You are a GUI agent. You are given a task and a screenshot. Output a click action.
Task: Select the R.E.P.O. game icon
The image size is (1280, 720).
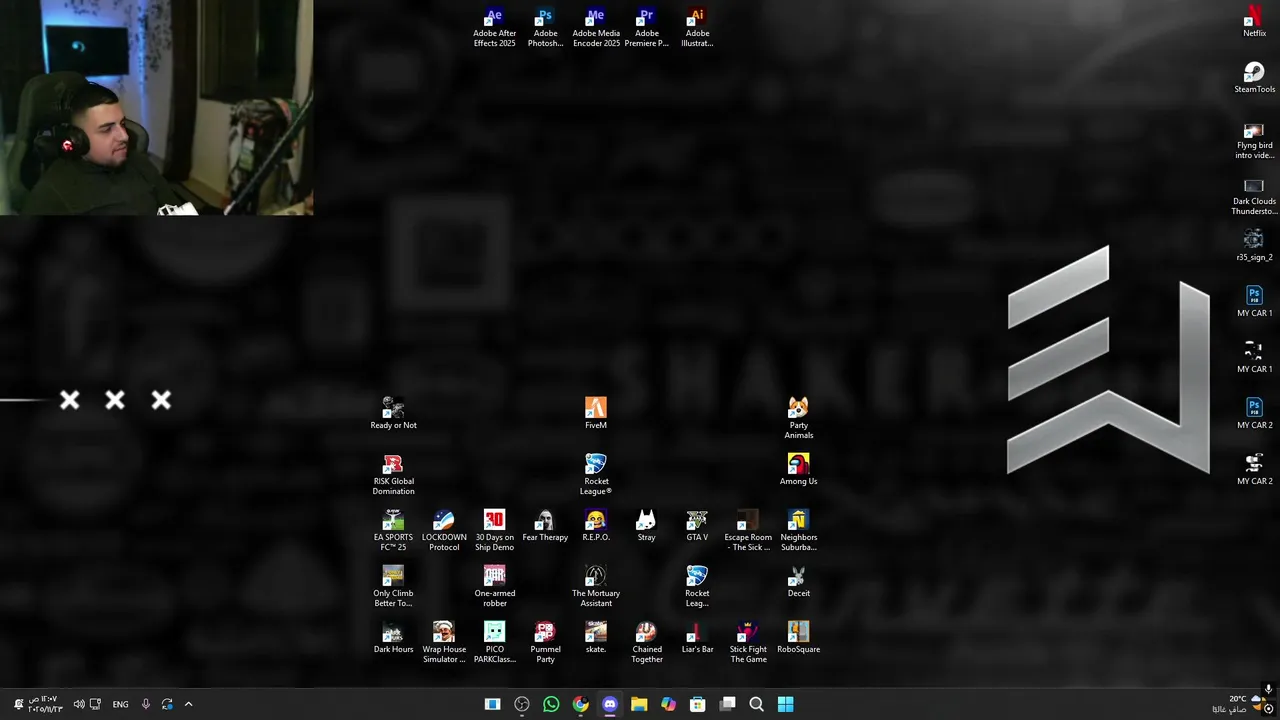click(x=596, y=526)
